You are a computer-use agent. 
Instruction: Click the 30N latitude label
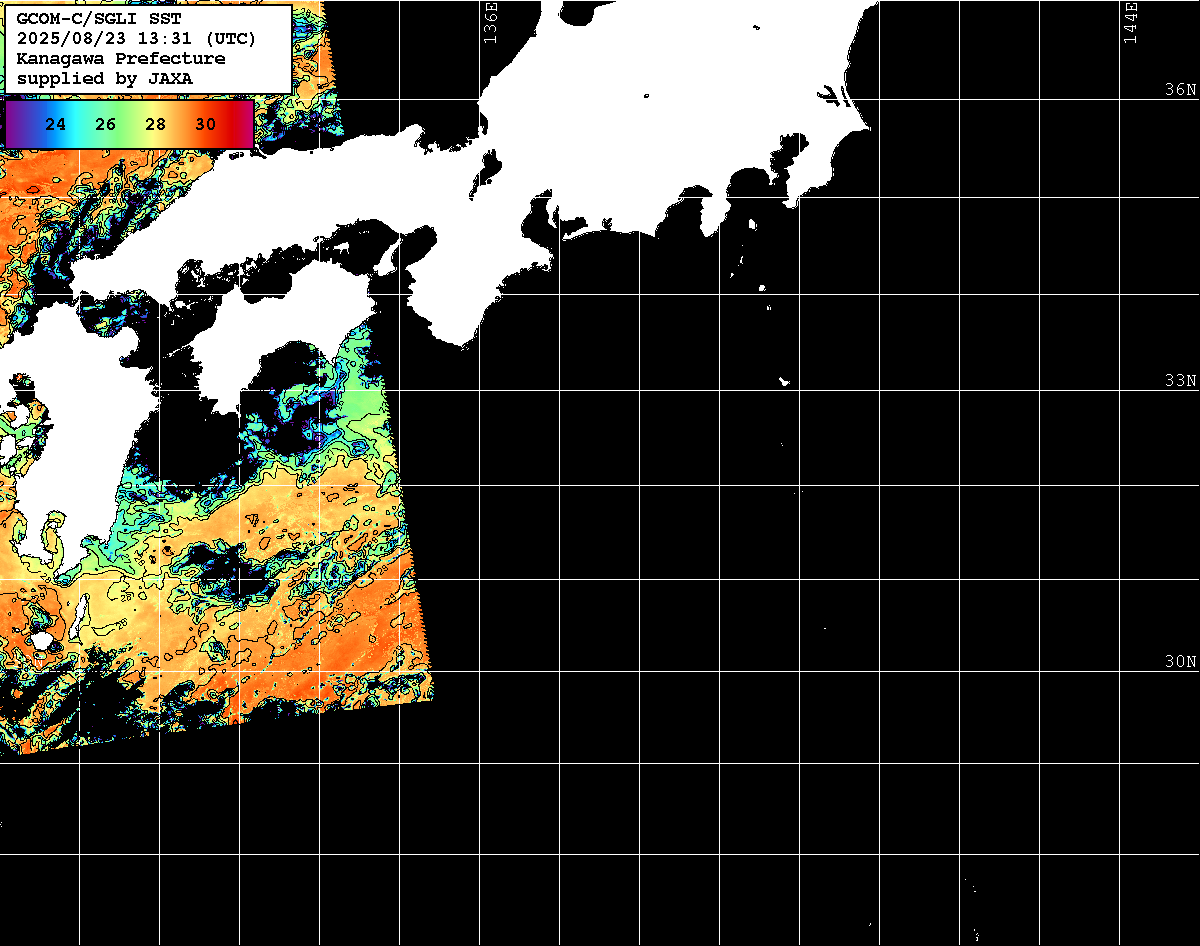[x=1181, y=661]
